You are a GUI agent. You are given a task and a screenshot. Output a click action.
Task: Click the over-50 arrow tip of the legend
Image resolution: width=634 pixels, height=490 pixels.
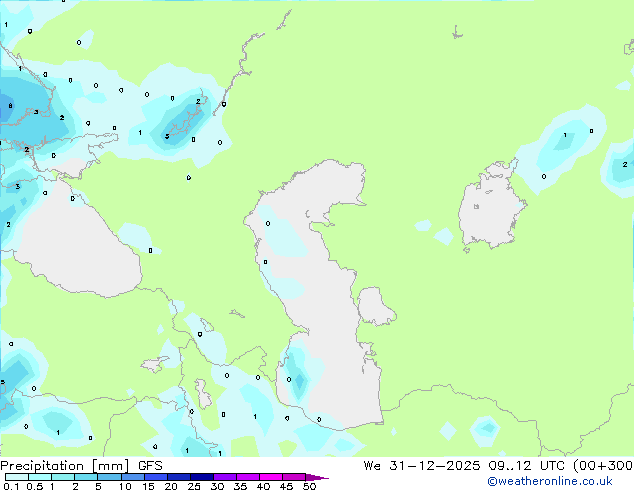(317, 477)
